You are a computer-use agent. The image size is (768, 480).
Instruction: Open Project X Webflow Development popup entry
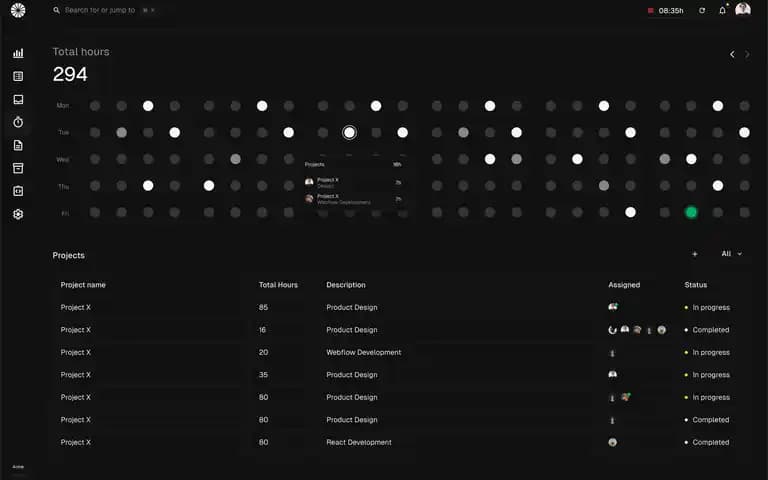pyautogui.click(x=354, y=199)
